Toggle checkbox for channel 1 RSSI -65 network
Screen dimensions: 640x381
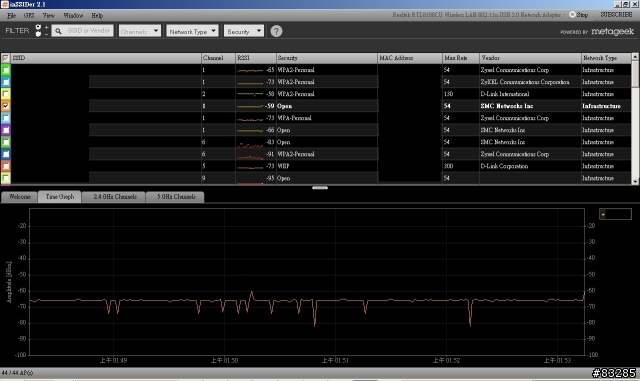[x=6, y=70]
